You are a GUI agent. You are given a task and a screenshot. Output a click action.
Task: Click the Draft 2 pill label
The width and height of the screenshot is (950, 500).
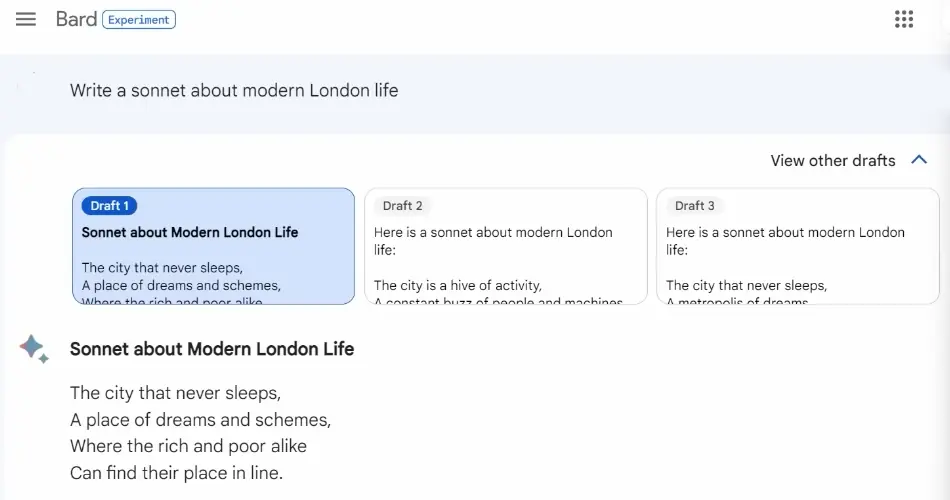pyautogui.click(x=402, y=206)
